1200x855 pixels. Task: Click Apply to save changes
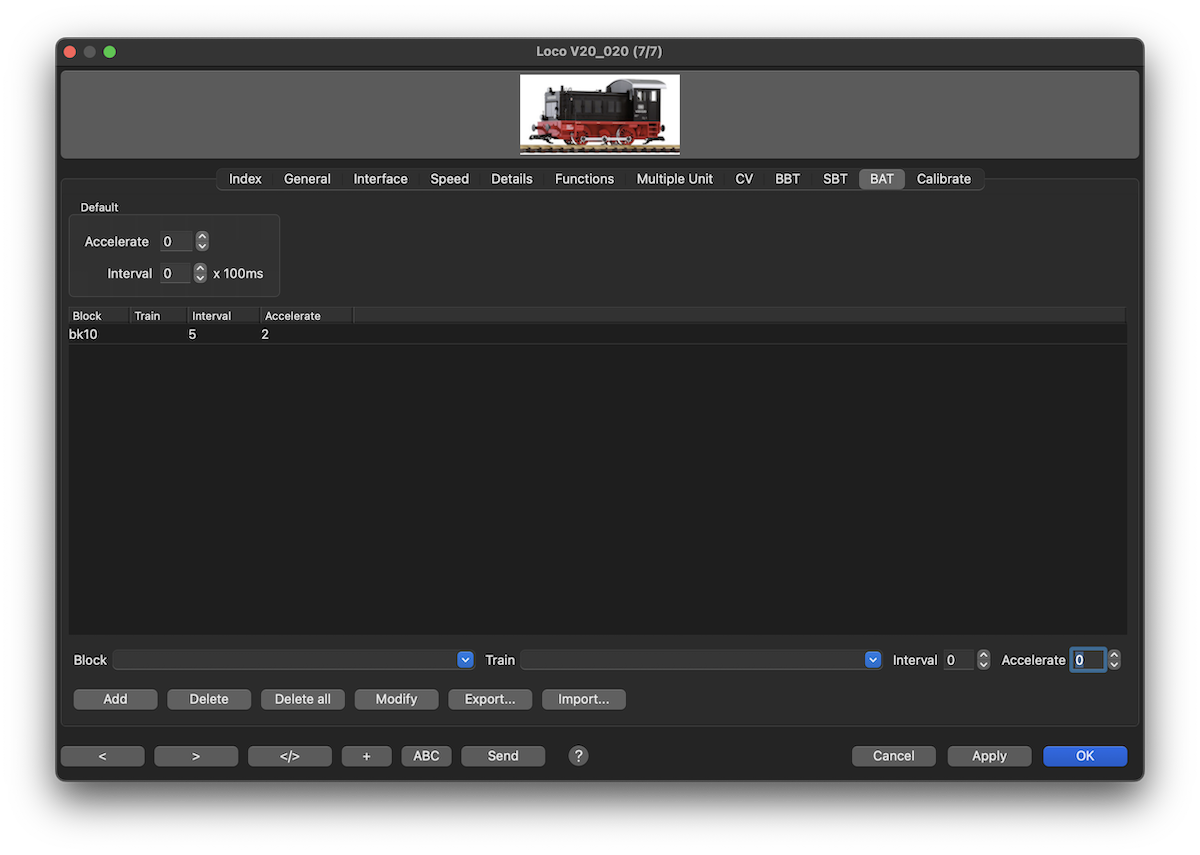tap(989, 756)
